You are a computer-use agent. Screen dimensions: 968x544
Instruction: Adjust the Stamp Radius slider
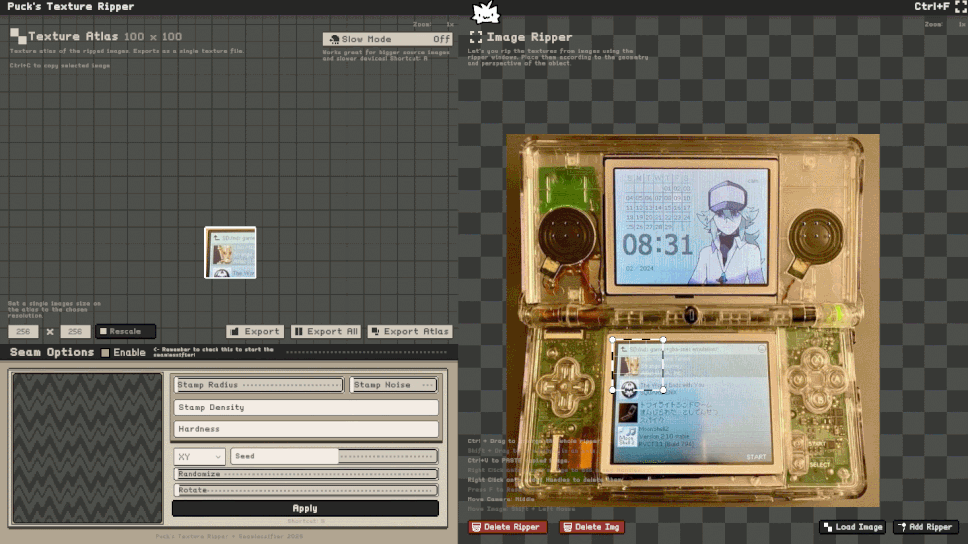pyautogui.click(x=259, y=385)
